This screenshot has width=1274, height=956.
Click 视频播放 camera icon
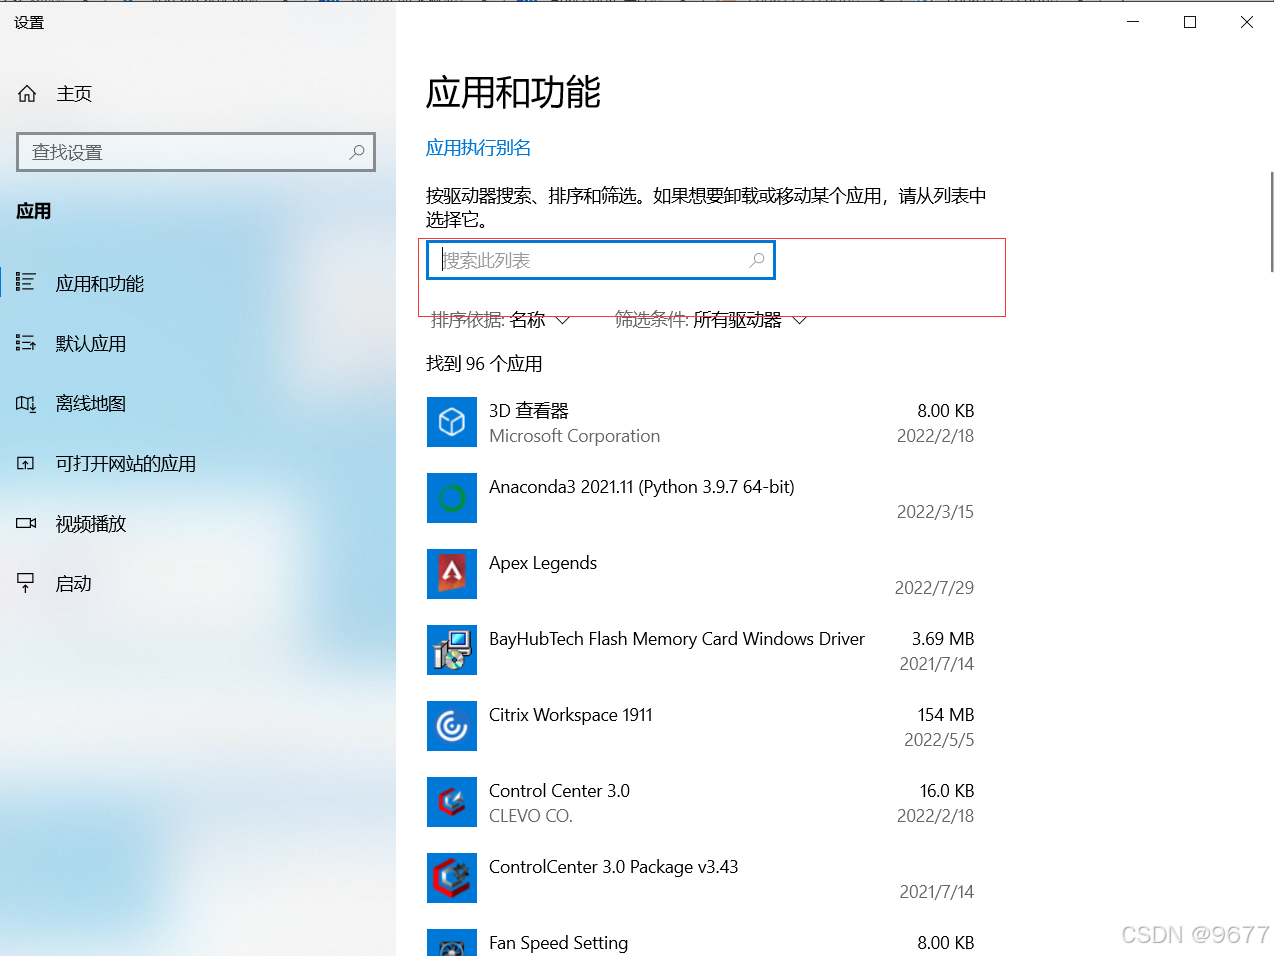click(26, 523)
